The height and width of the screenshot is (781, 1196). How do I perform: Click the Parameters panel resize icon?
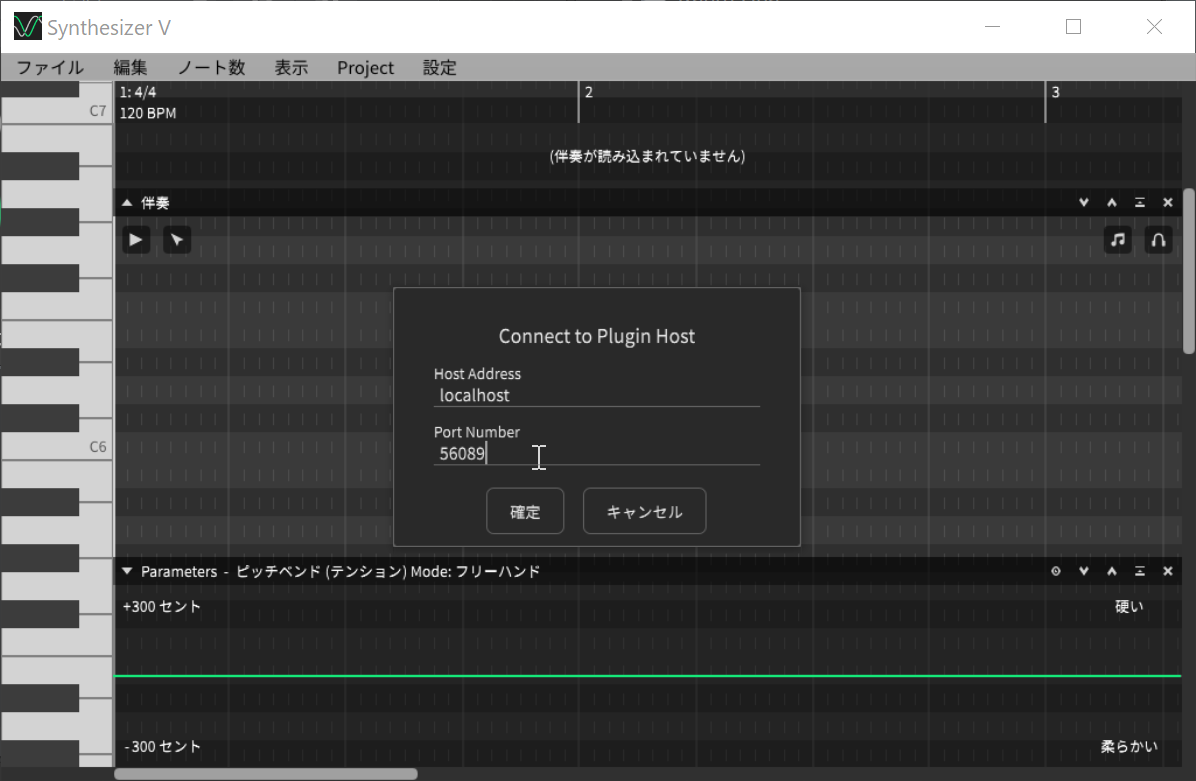(1140, 571)
